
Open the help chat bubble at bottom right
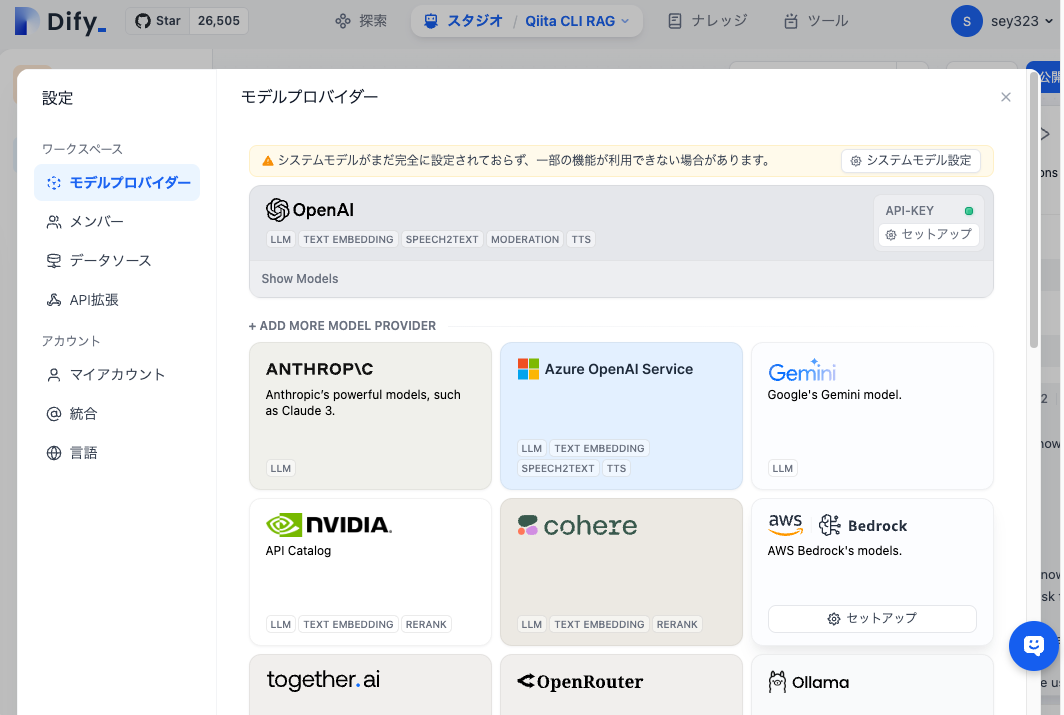pyautogui.click(x=1033, y=646)
